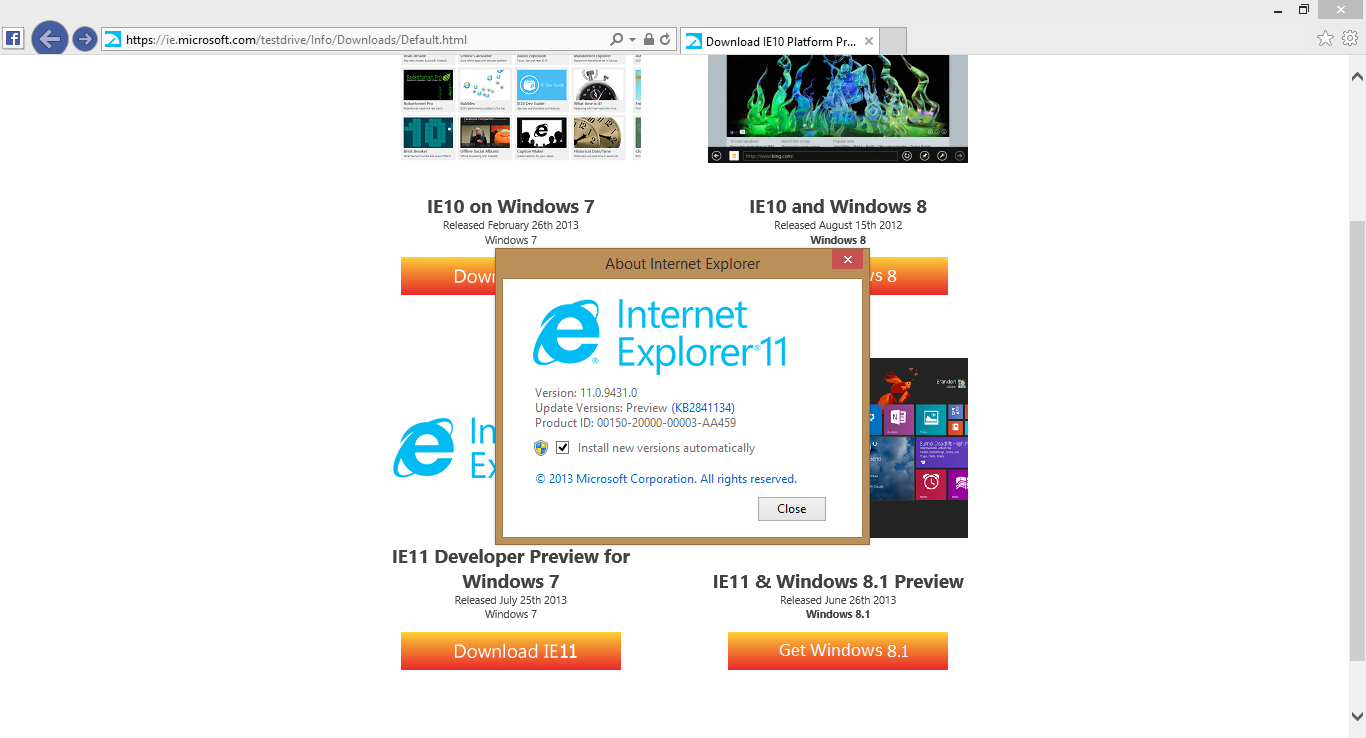This screenshot has height=738, width=1366.
Task: Go back to the previous page
Action: coord(49,39)
